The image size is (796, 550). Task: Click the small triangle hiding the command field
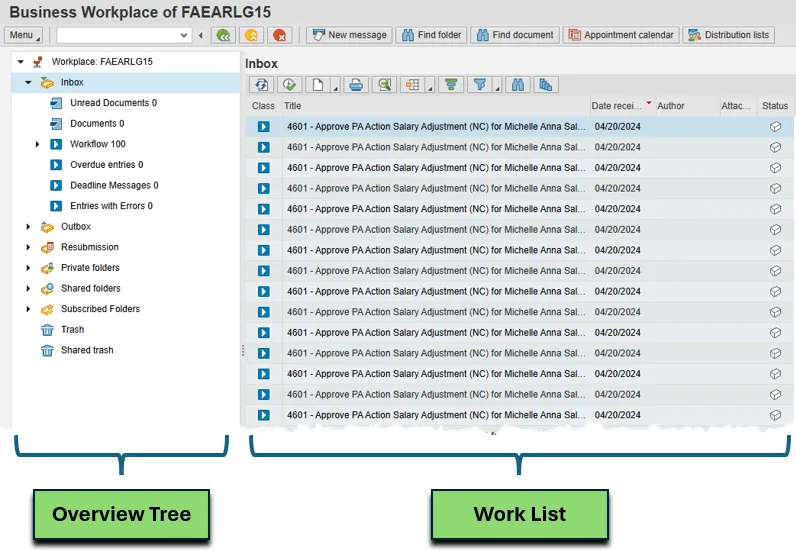pyautogui.click(x=201, y=35)
